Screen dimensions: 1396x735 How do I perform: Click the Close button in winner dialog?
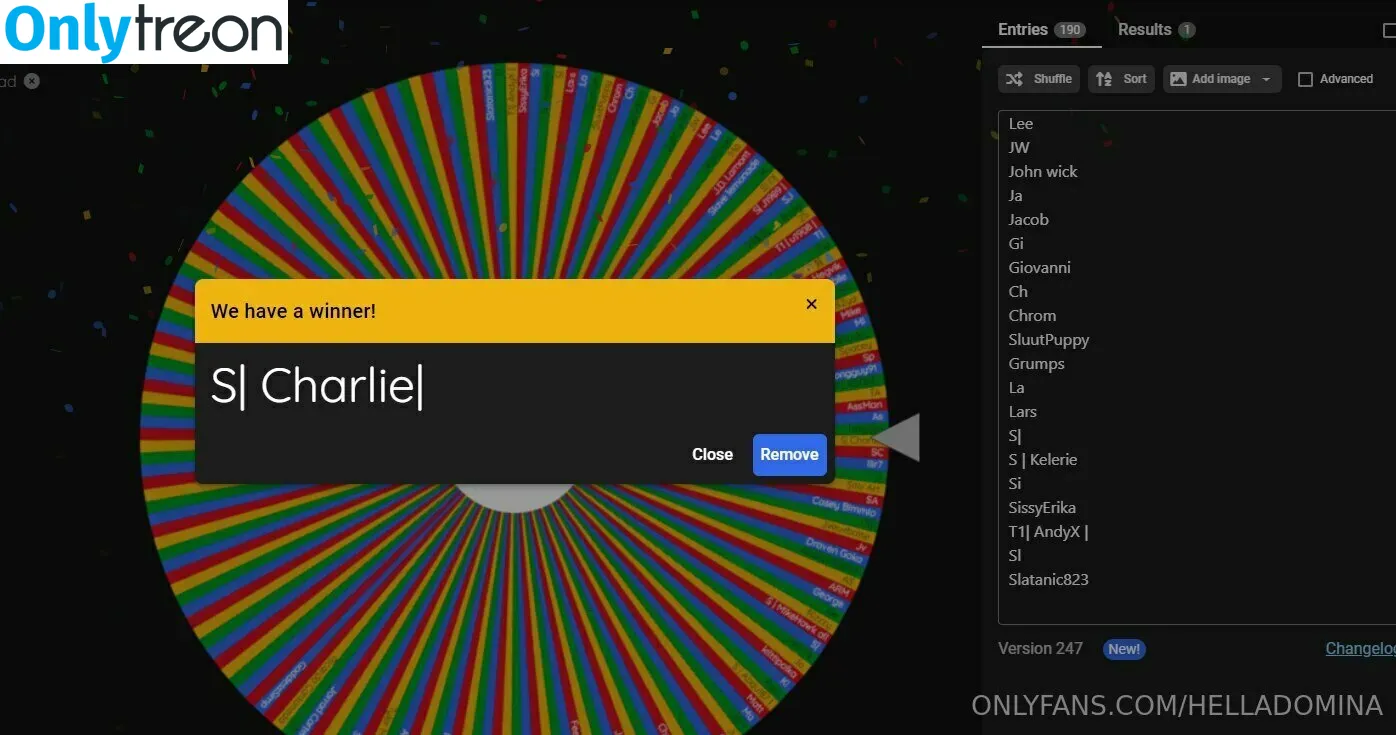click(712, 454)
